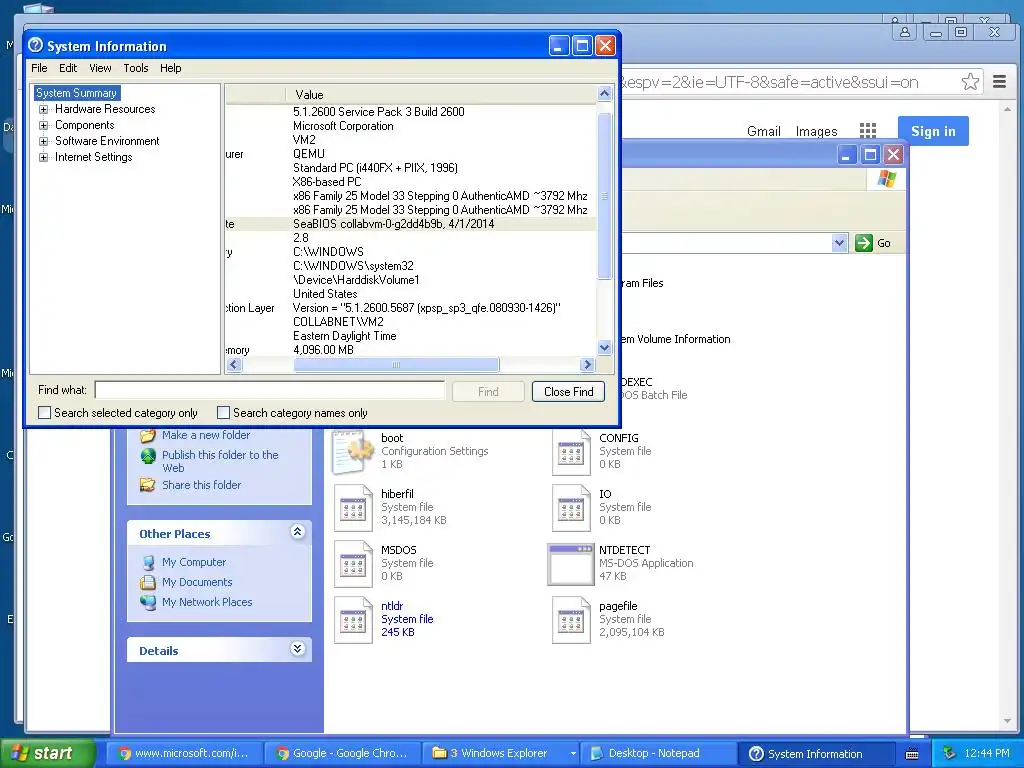Viewport: 1024px width, 768px height.
Task: Expand the Components tree node
Action: pos(43,125)
